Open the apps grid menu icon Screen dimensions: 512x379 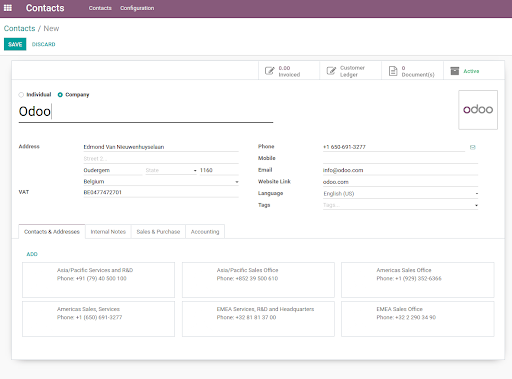8,8
